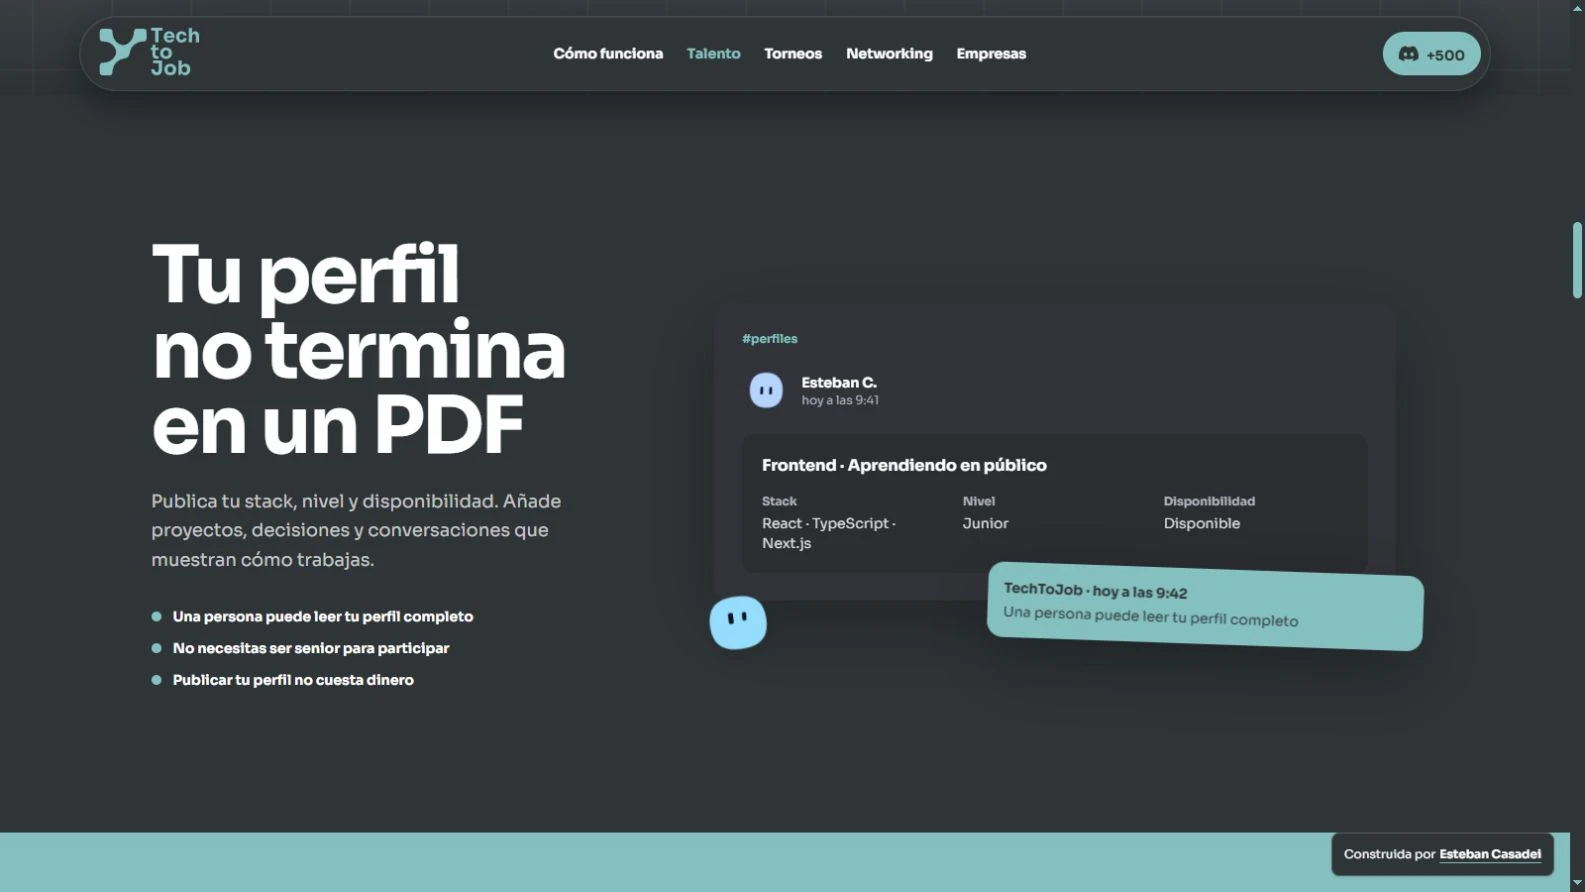Click the Discord icon in the header
The height and width of the screenshot is (892, 1585).
(1408, 54)
